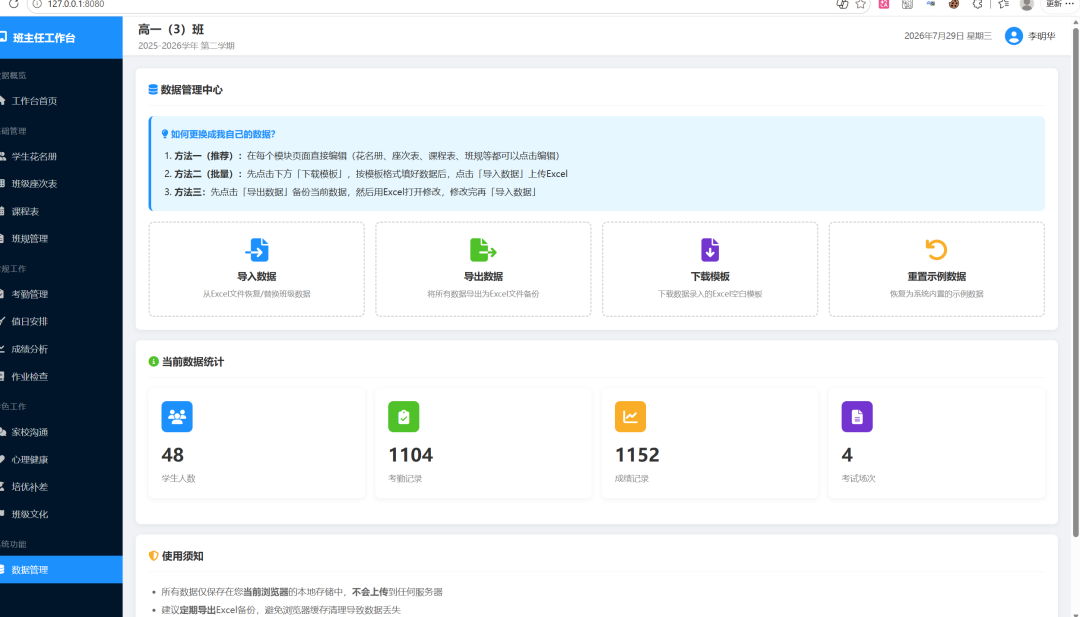The width and height of the screenshot is (1080, 617).
Task: Open 工作台首页 in the sidebar
Action: (x=61, y=101)
